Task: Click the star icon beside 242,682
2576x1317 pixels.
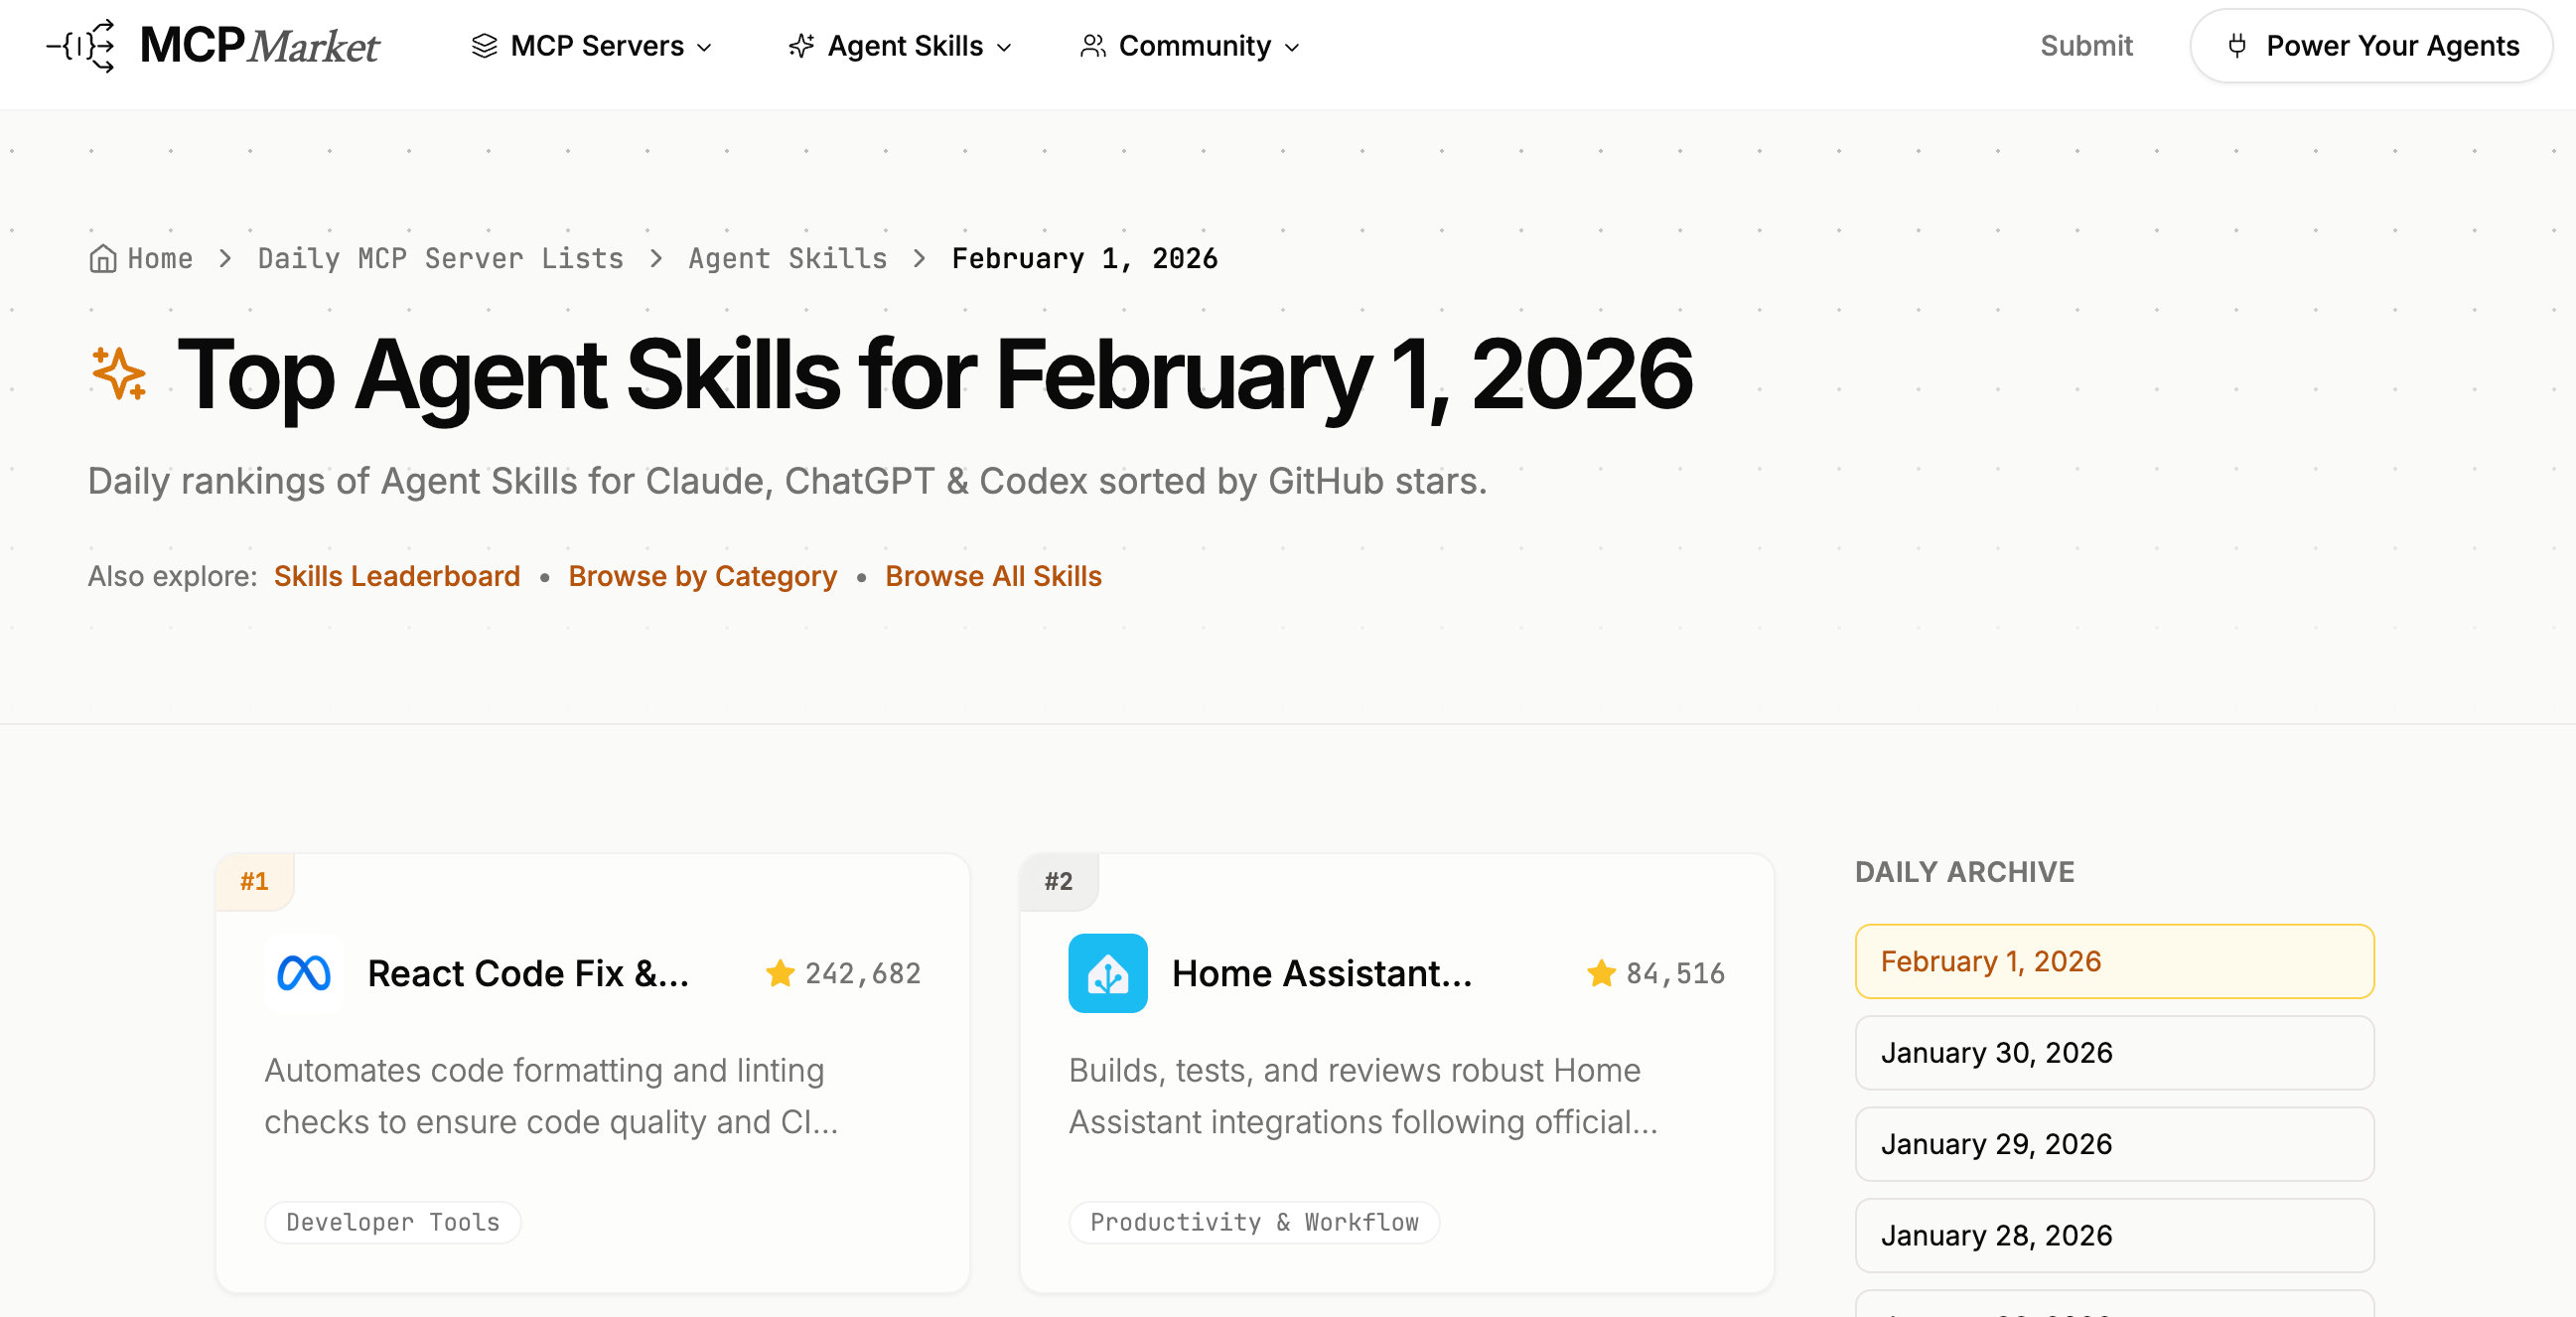Action: (780, 973)
